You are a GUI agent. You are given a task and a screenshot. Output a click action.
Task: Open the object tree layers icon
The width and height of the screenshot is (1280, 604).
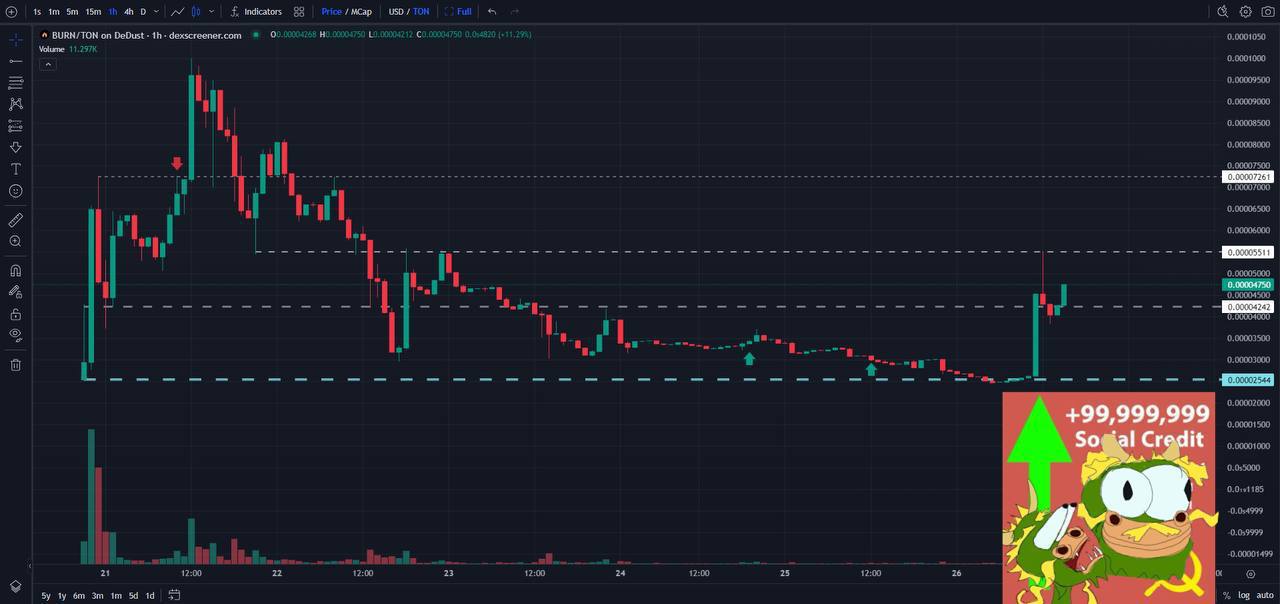(x=15, y=586)
